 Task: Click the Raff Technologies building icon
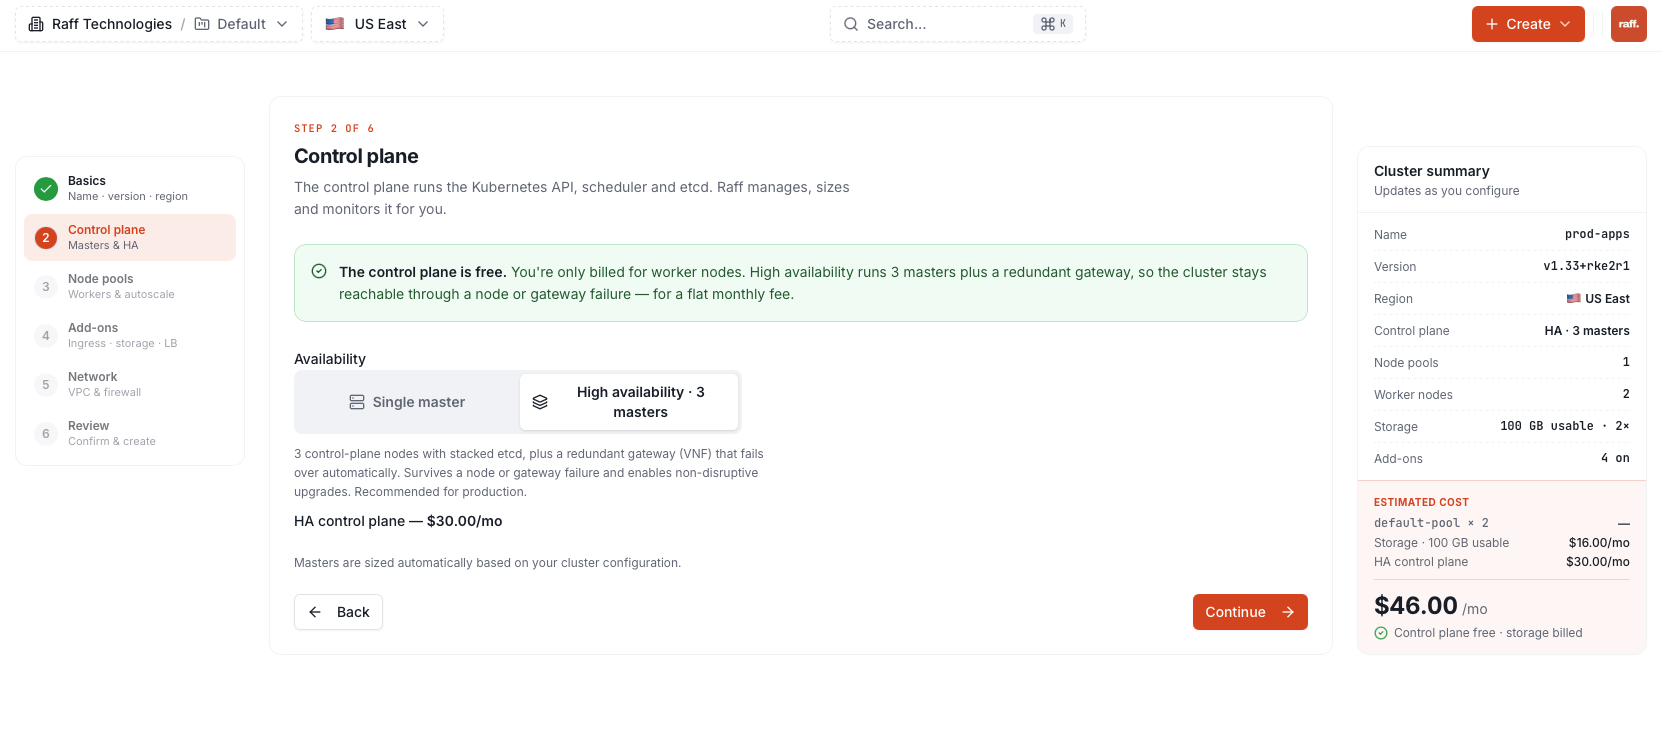(36, 24)
